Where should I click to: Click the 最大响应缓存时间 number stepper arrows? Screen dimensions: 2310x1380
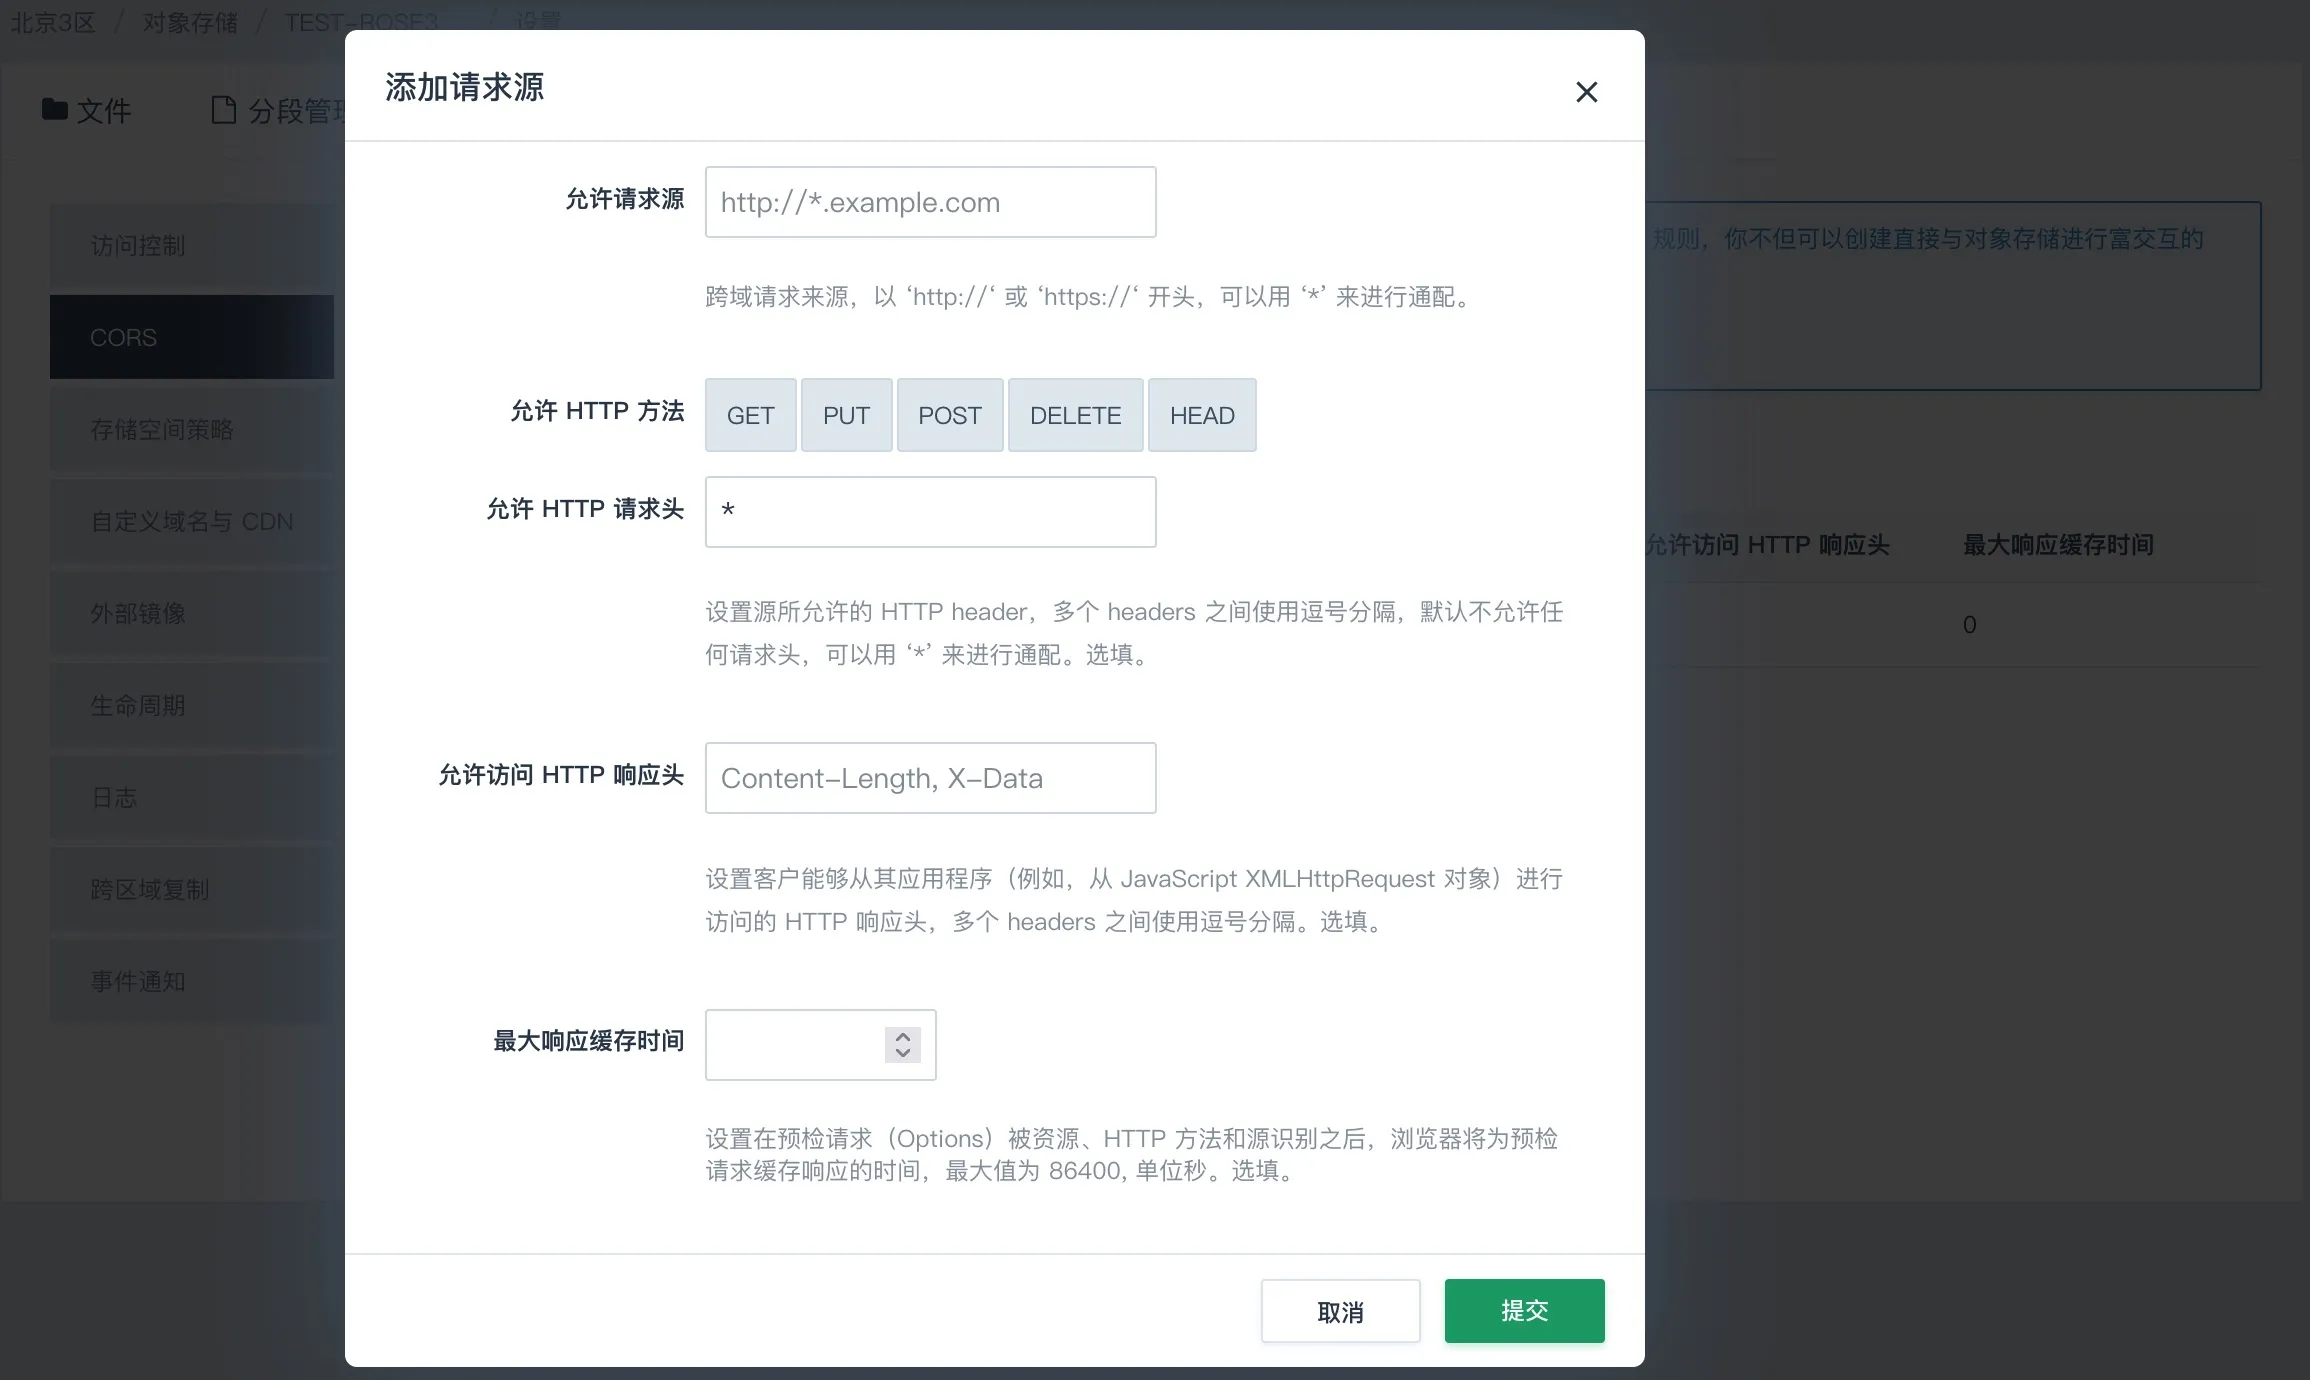(902, 1044)
